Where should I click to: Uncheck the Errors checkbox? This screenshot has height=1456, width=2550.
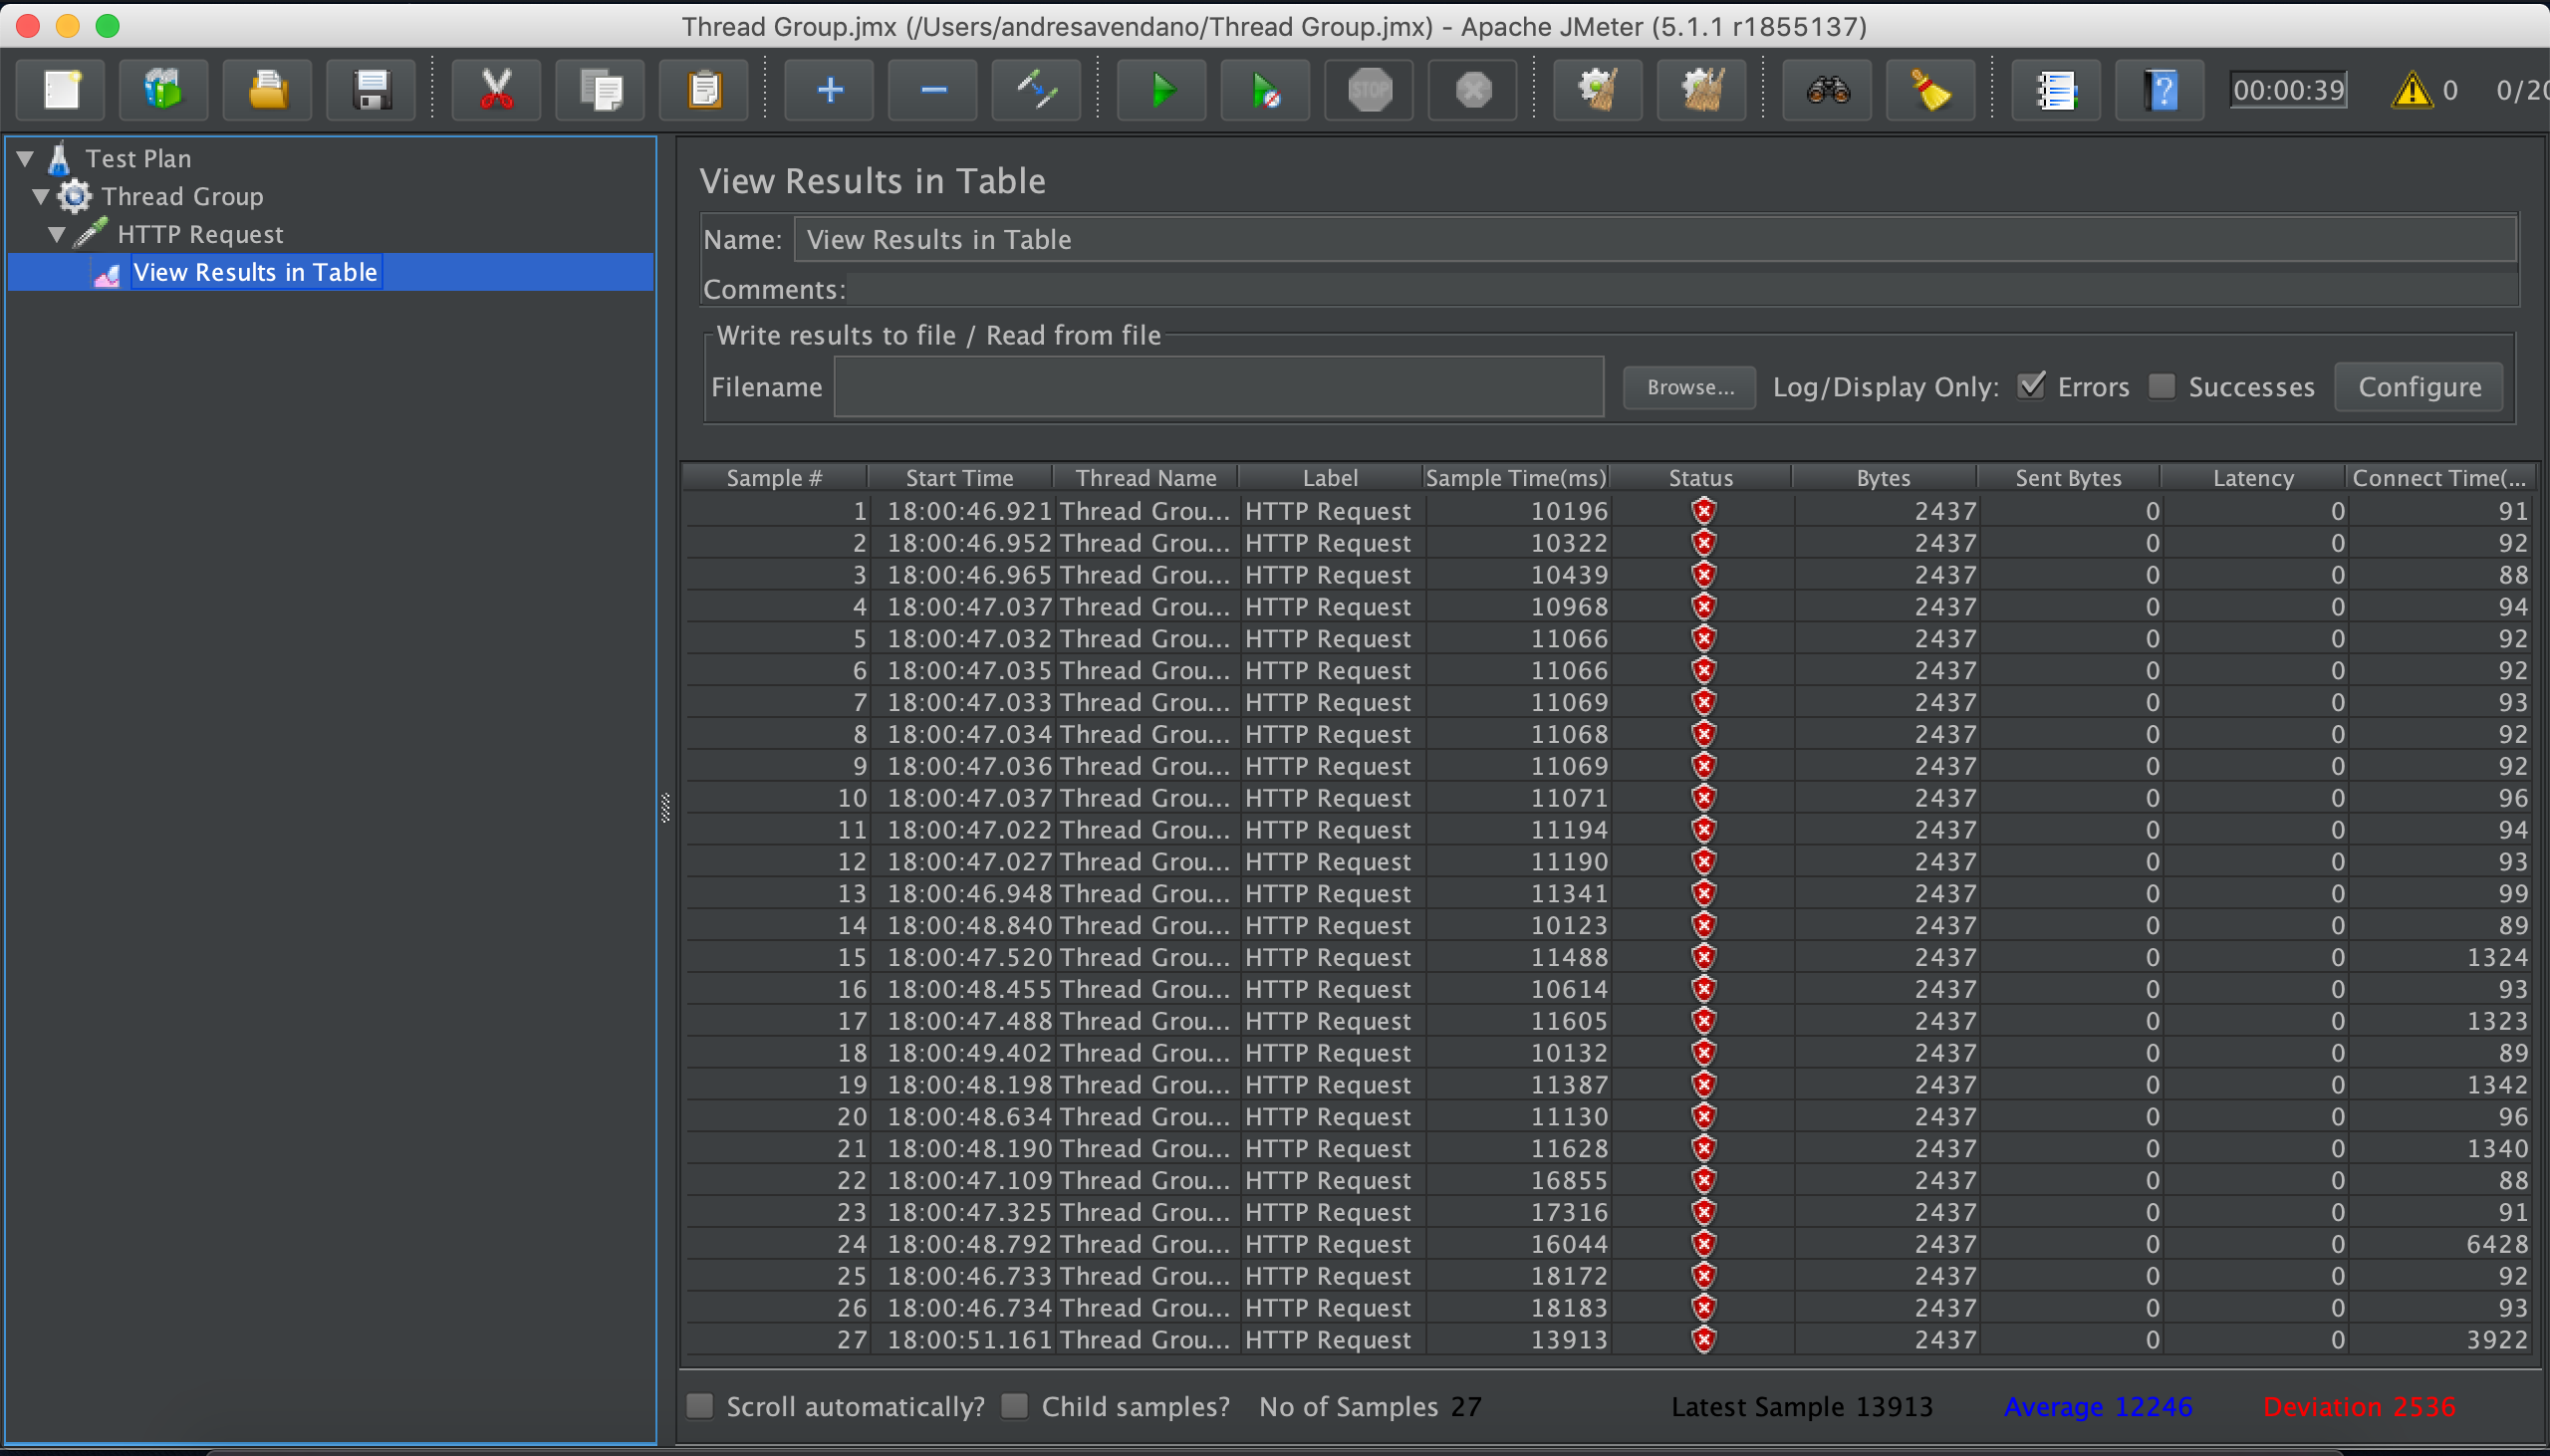coord(2032,386)
